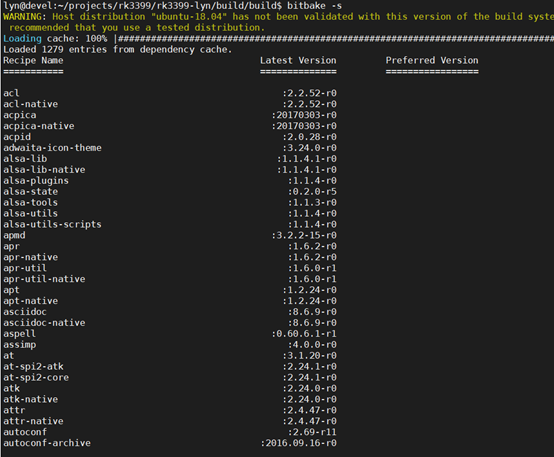Image resolution: width=554 pixels, height=457 pixels.
Task: Click the recipe name 'alsa-utils-scripts'
Action: point(52,225)
